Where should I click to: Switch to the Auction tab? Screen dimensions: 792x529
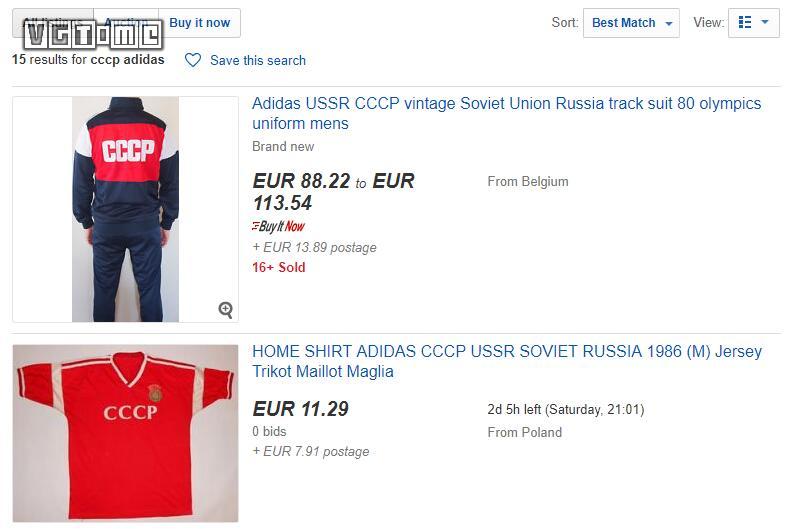(x=126, y=23)
